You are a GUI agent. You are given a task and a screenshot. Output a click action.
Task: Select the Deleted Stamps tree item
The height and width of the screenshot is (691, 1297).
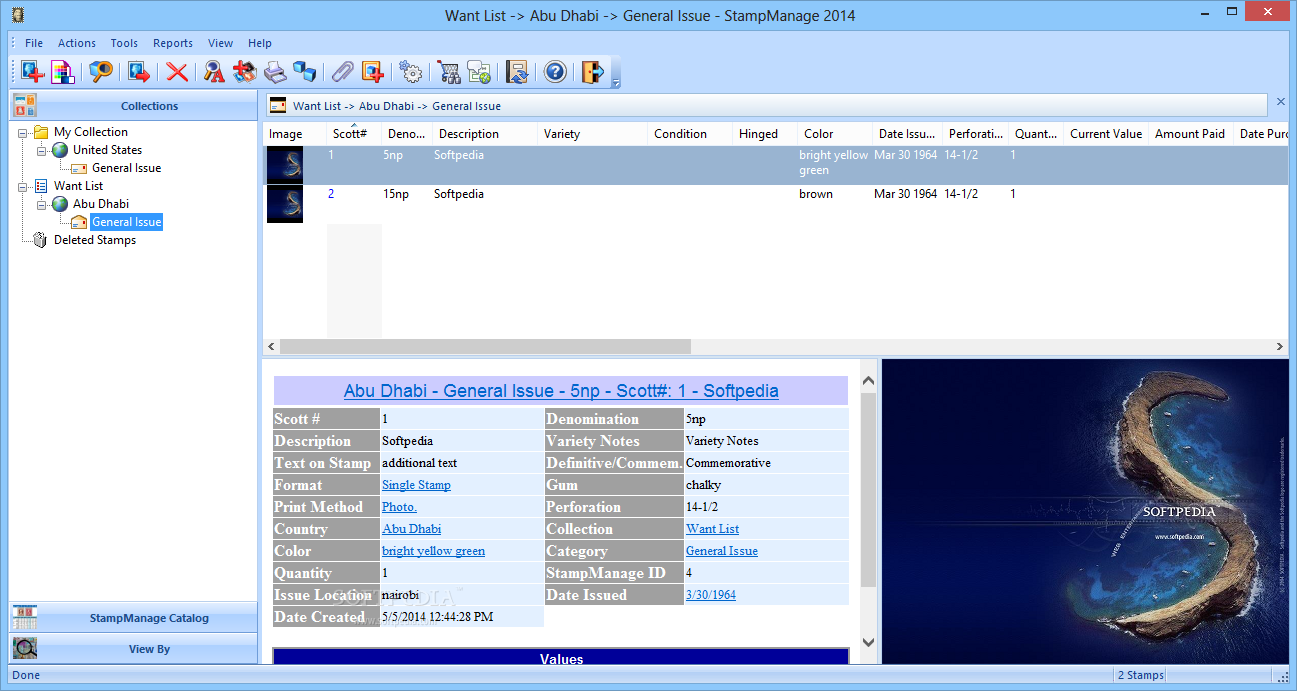[95, 240]
